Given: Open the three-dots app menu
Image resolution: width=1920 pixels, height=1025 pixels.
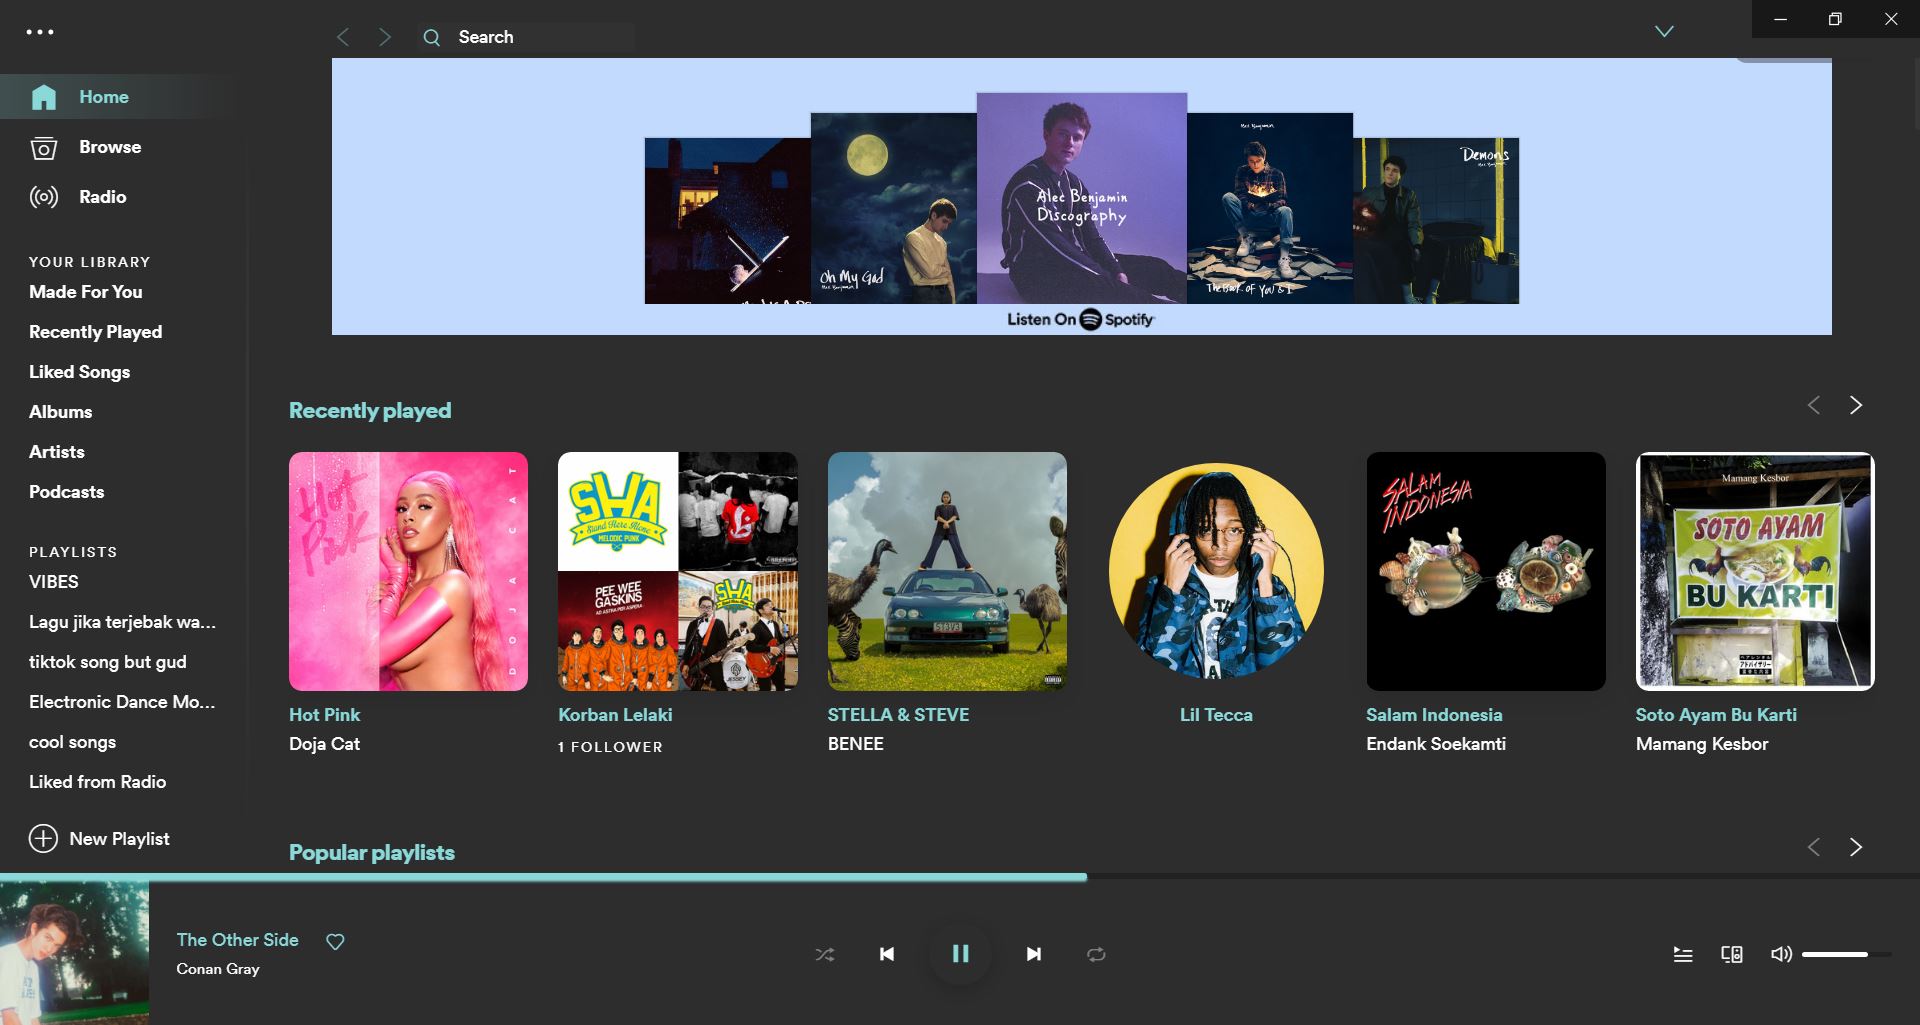Looking at the screenshot, I should tap(40, 32).
